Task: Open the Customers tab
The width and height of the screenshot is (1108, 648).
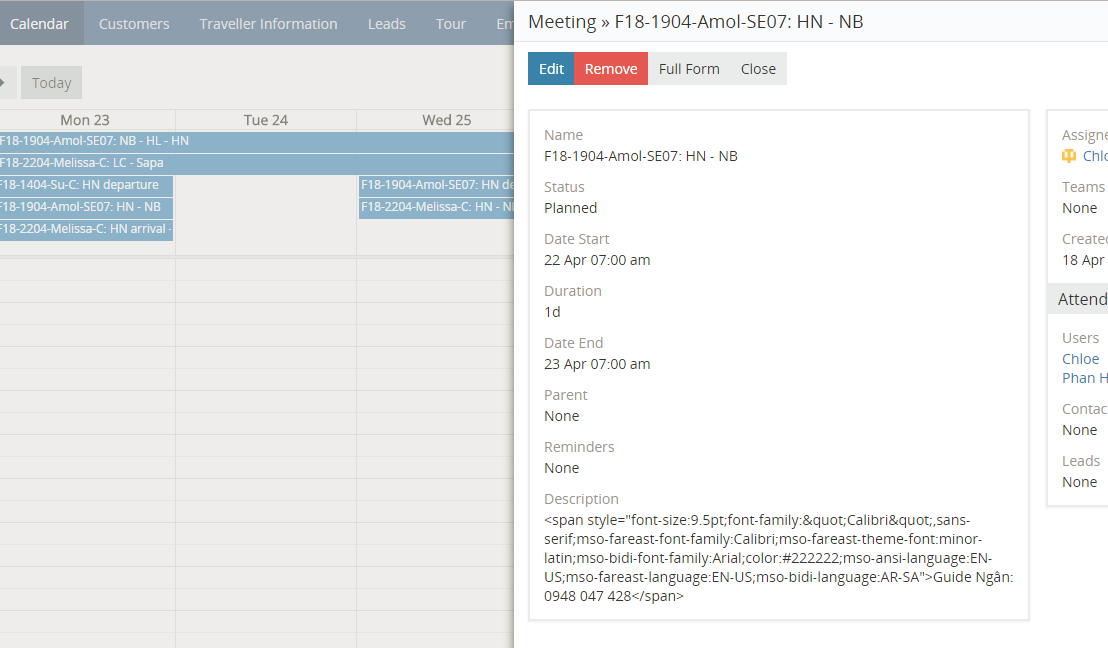Action: [x=134, y=23]
